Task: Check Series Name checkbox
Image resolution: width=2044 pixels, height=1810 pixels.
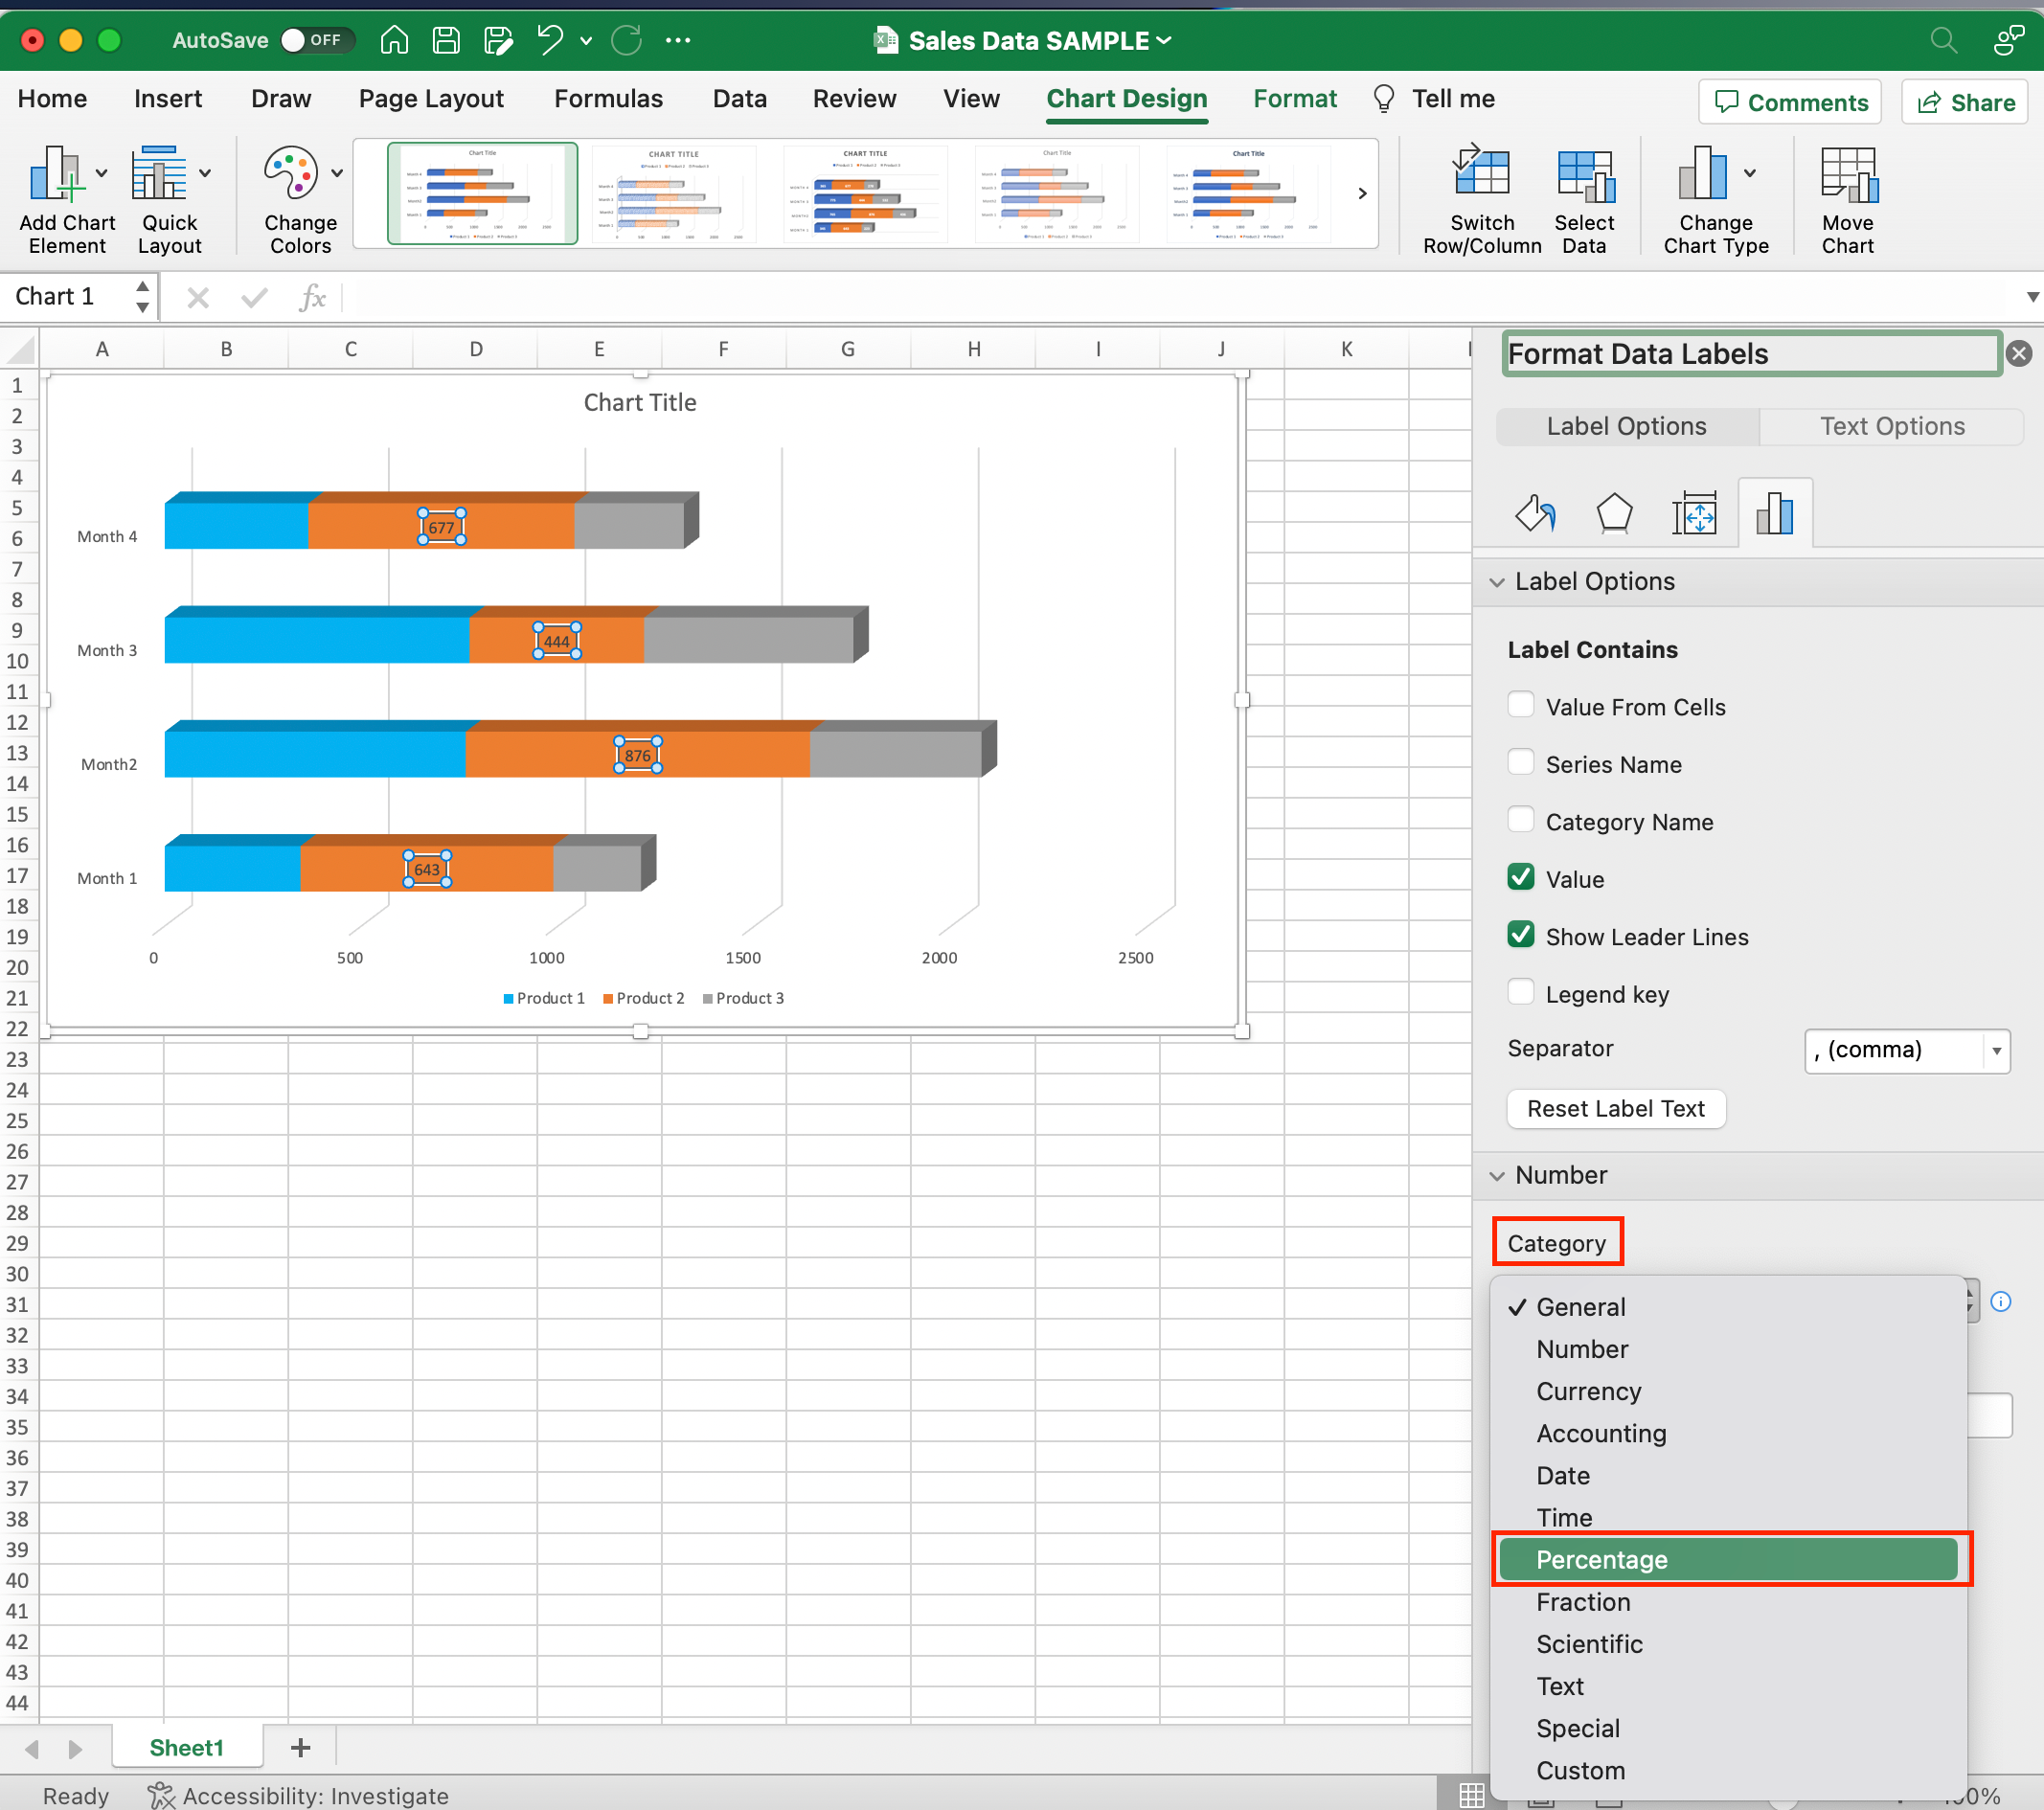Action: (1521, 762)
